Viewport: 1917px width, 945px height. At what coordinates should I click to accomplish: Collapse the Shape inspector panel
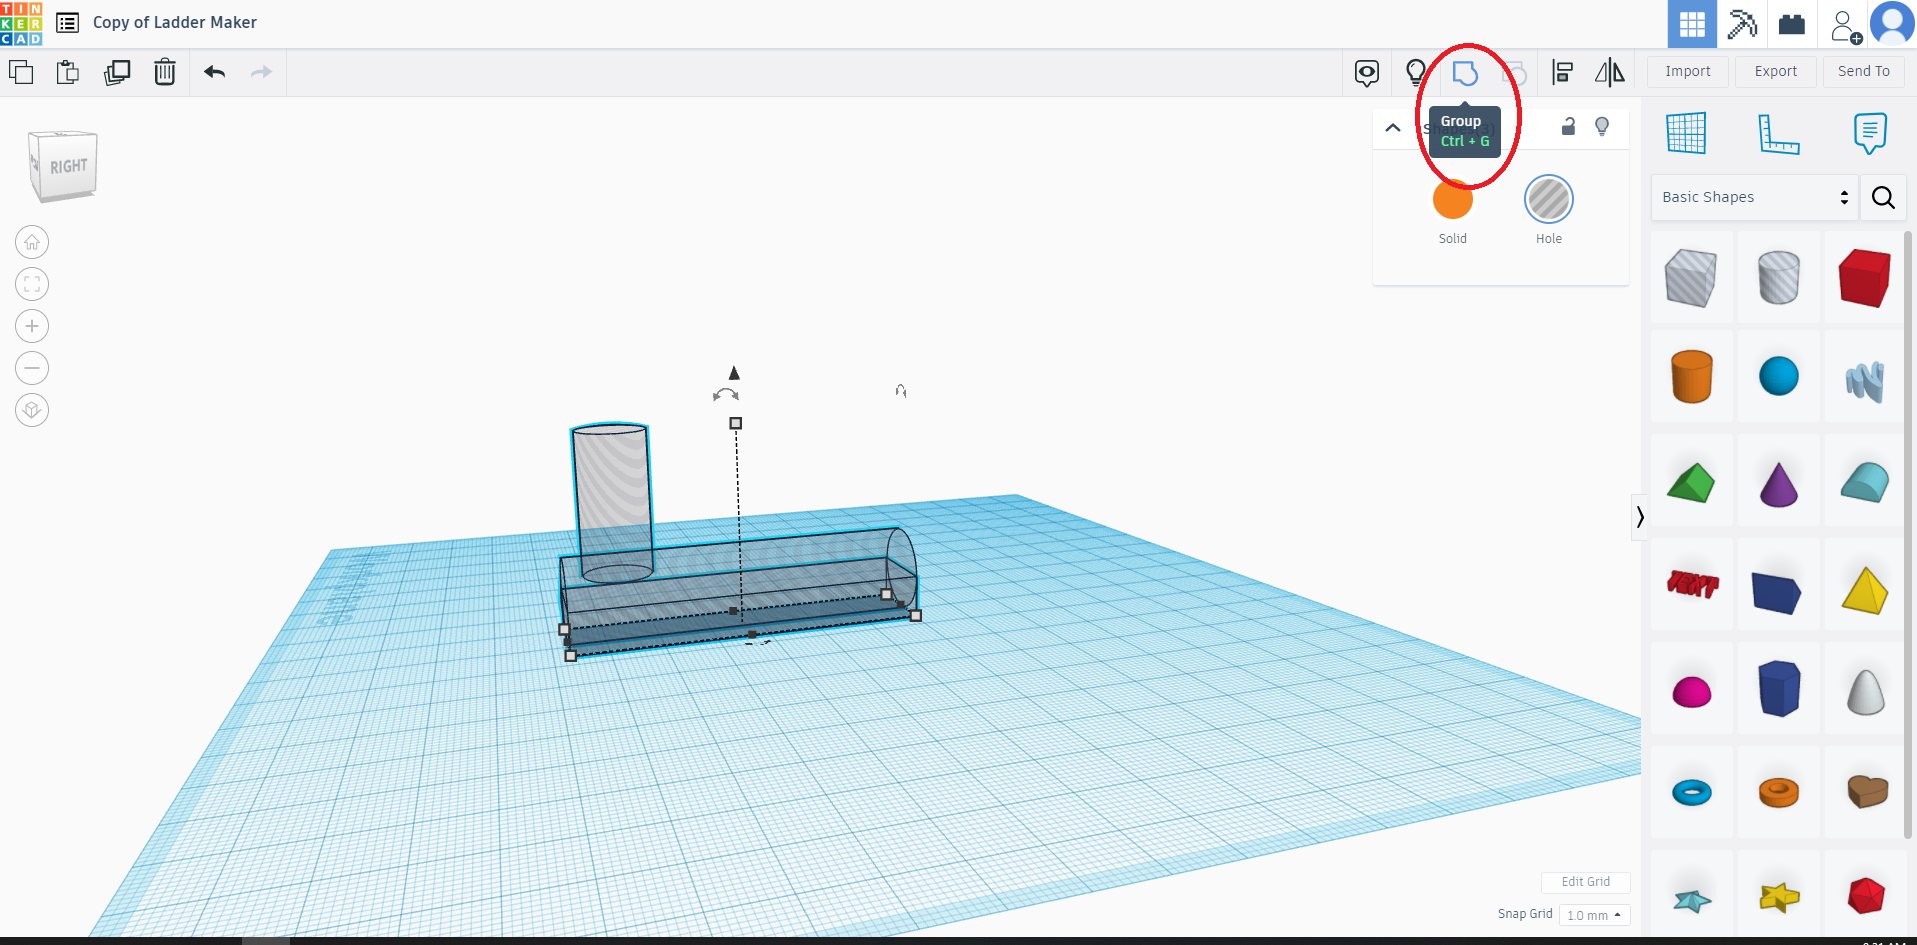pos(1392,128)
